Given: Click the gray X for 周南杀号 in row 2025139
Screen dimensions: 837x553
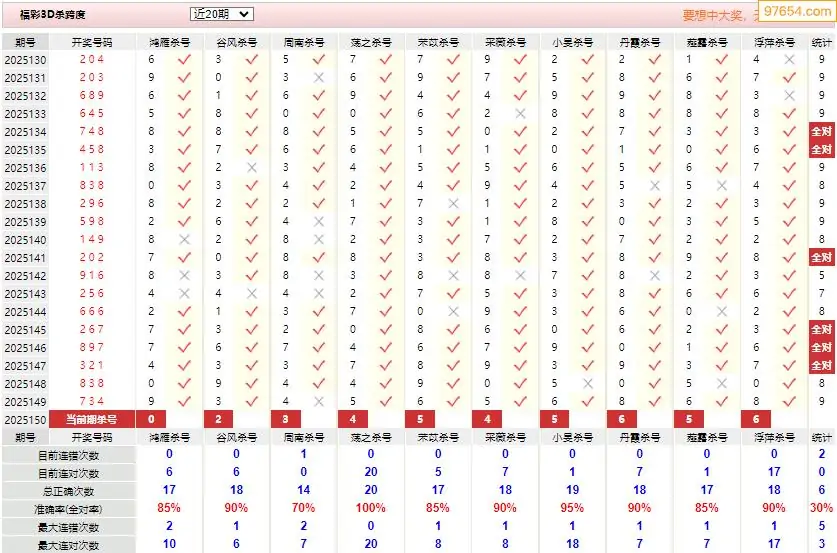Looking at the screenshot, I should 319,222.
